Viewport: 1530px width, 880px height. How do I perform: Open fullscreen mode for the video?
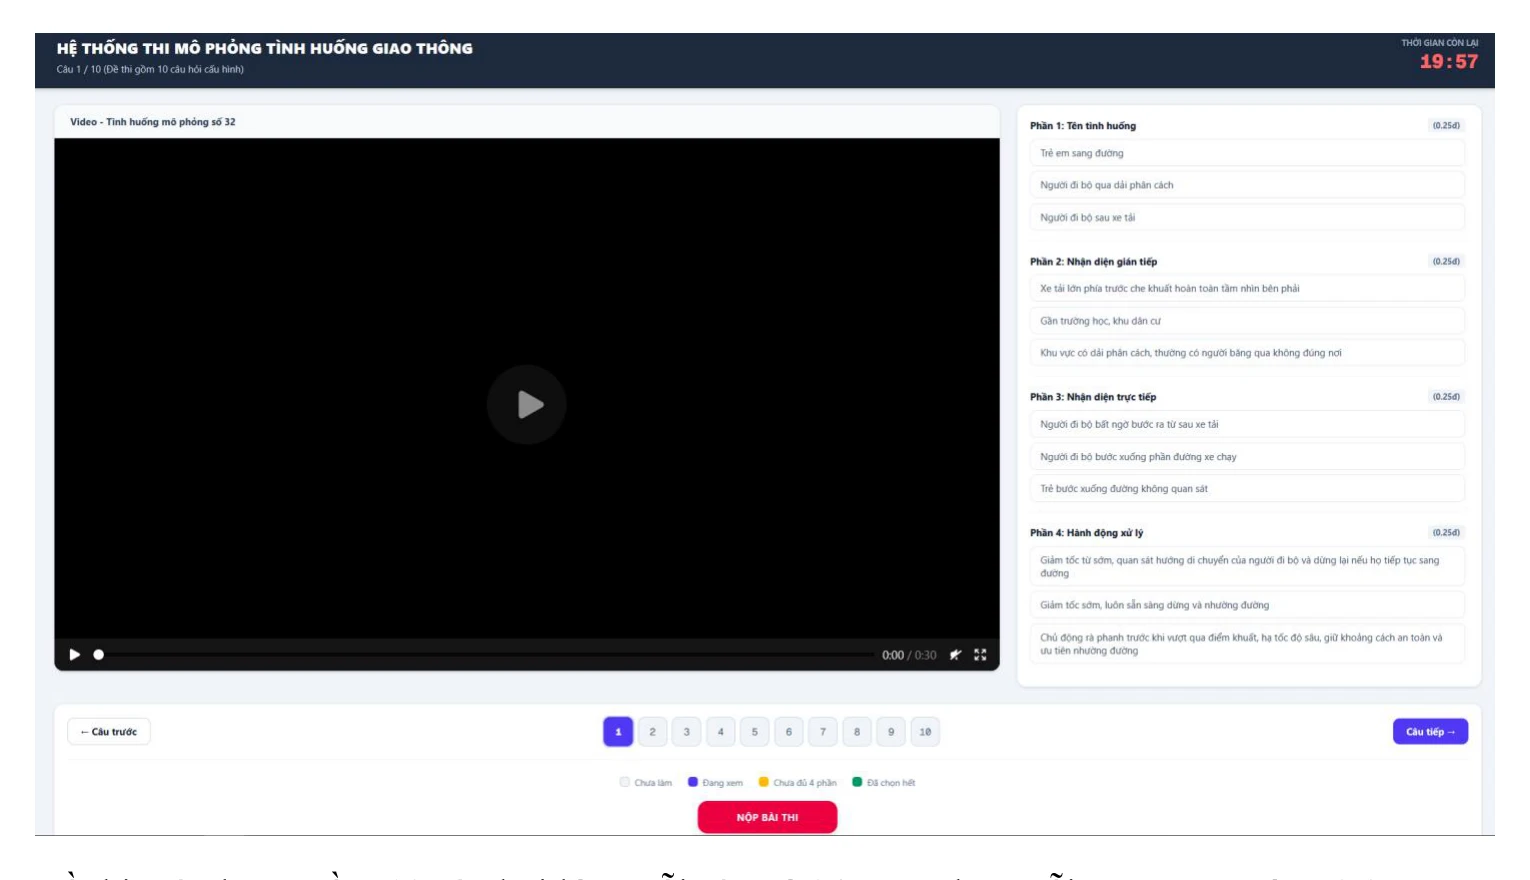click(x=980, y=655)
